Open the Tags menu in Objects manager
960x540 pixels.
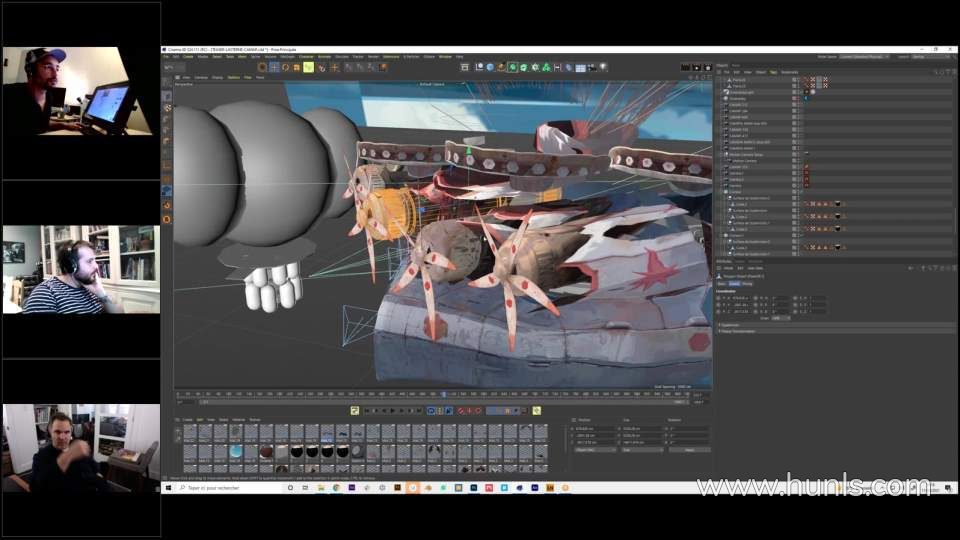(773, 72)
